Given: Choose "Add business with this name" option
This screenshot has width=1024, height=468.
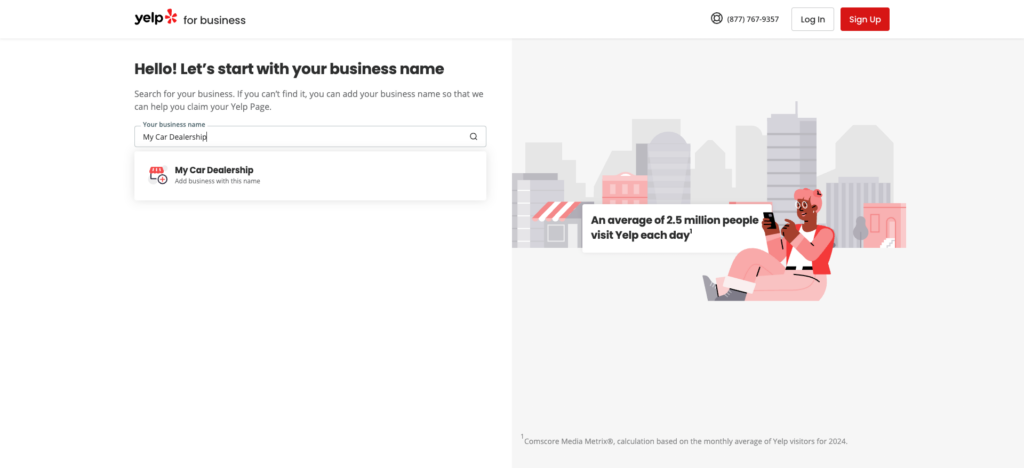Looking at the screenshot, I should tap(217, 181).
